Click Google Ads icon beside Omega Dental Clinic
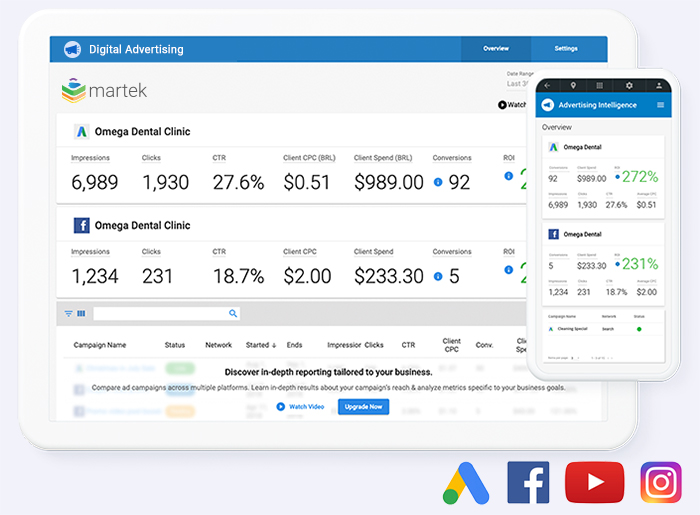The height and width of the screenshot is (515, 700). [x=81, y=132]
